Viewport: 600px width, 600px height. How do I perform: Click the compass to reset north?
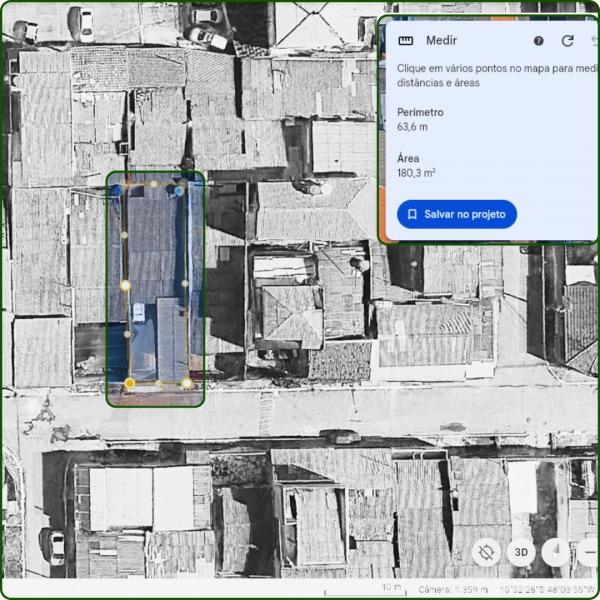point(554,551)
